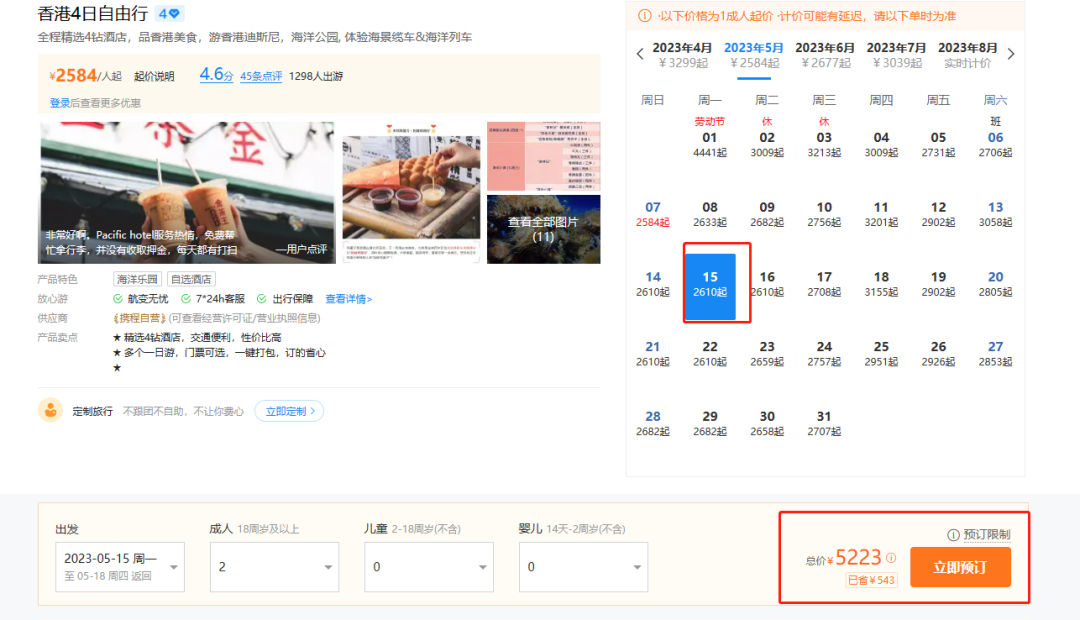Click the orange 定制旅行 avatar icon
Viewport: 1080px width, 620px height.
click(x=50, y=410)
